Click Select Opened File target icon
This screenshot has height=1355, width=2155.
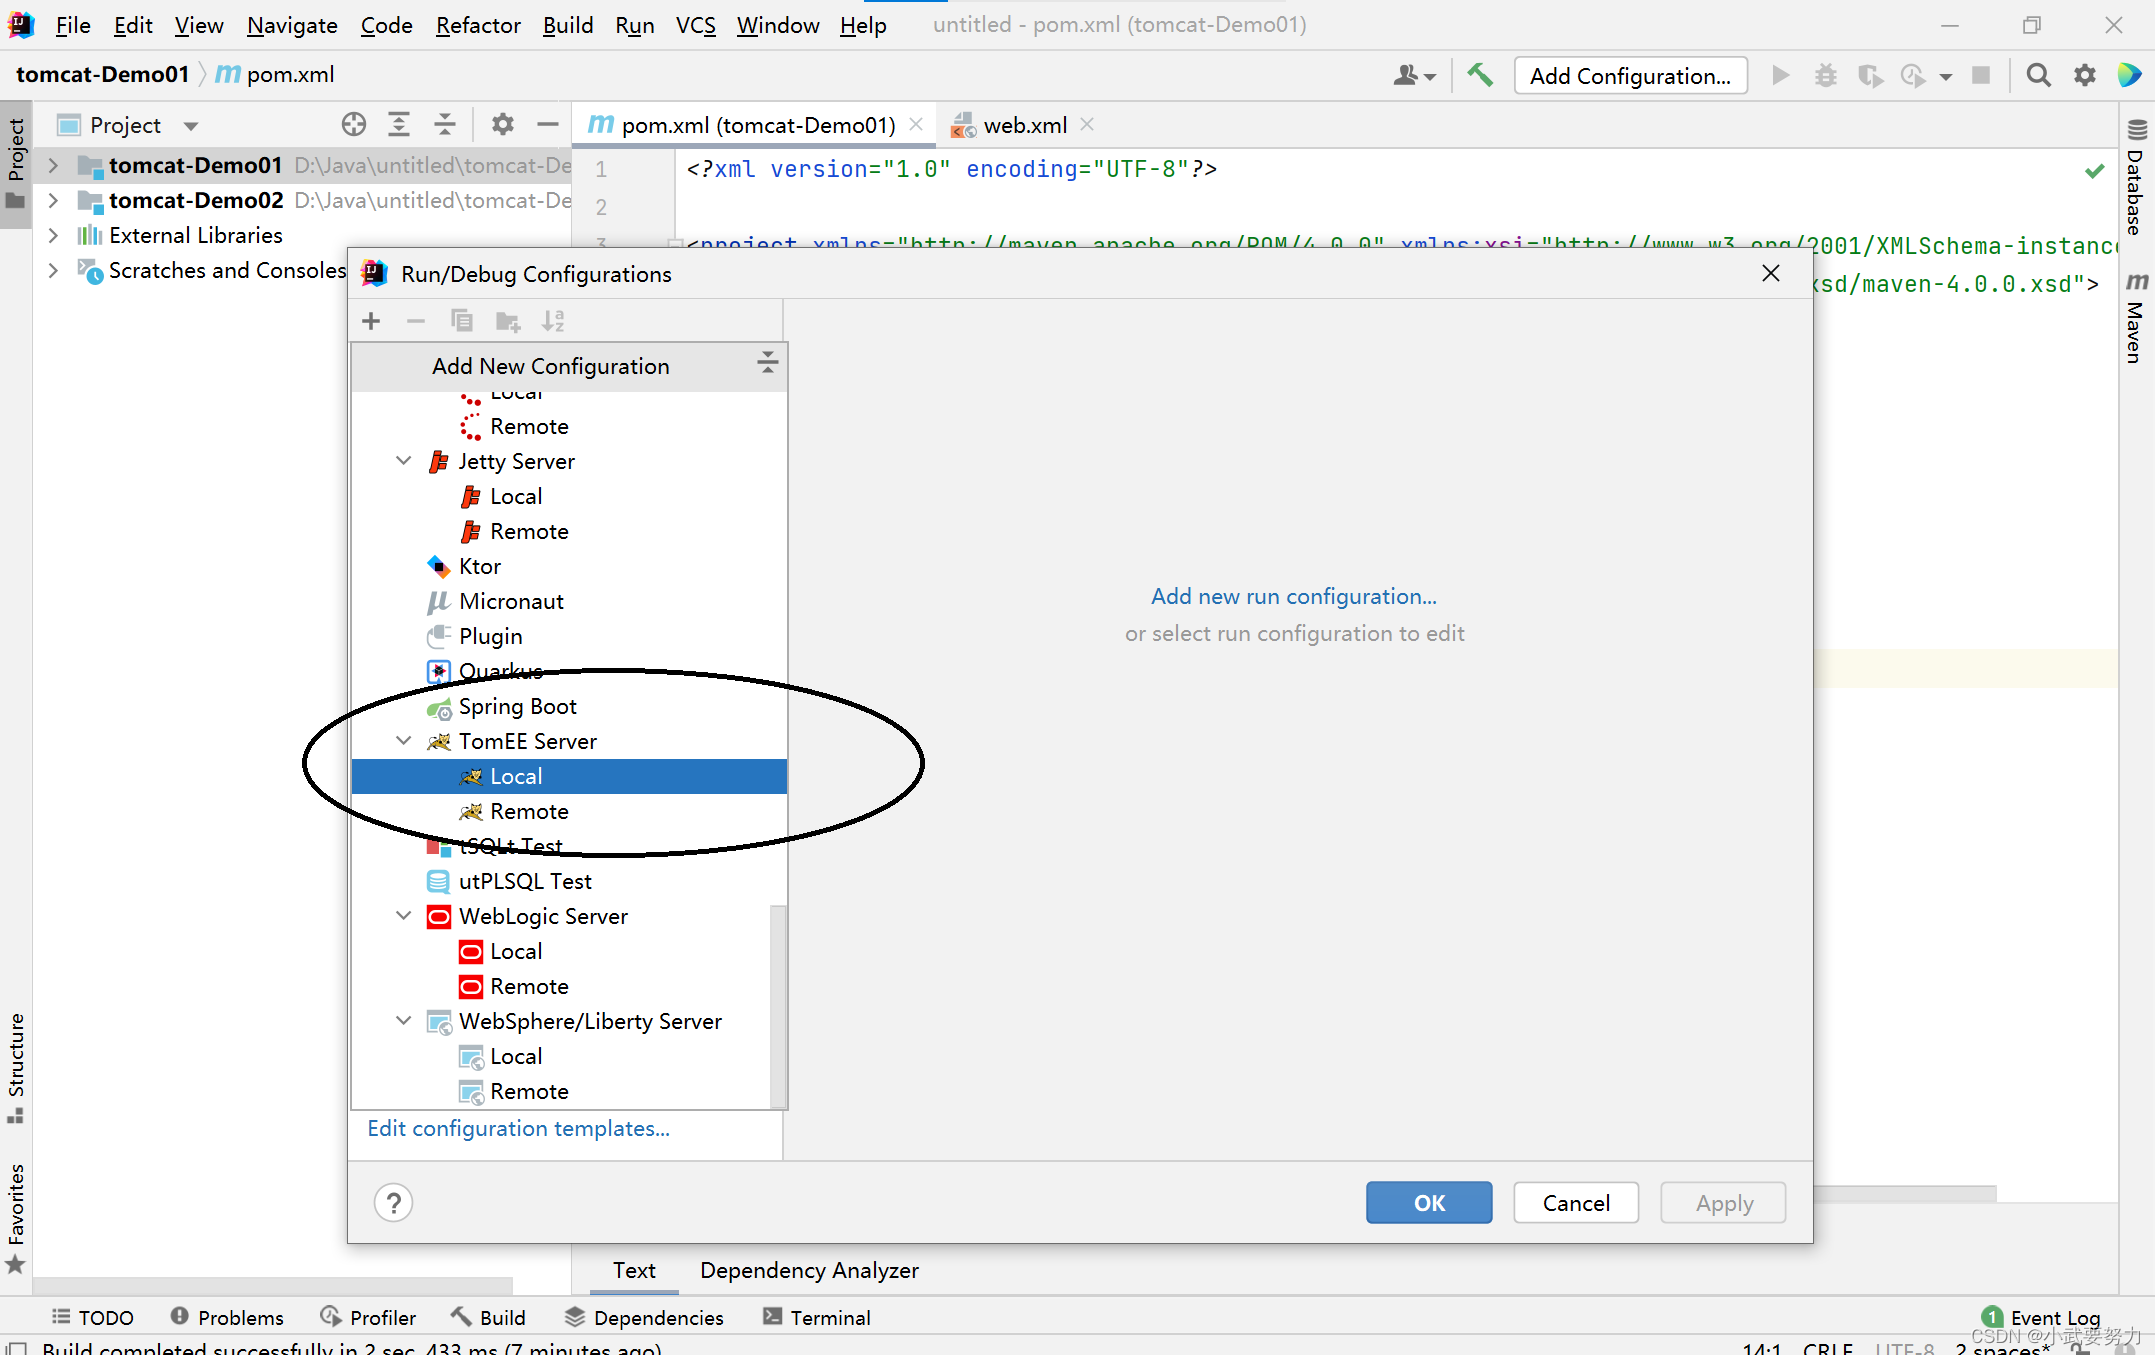353,125
